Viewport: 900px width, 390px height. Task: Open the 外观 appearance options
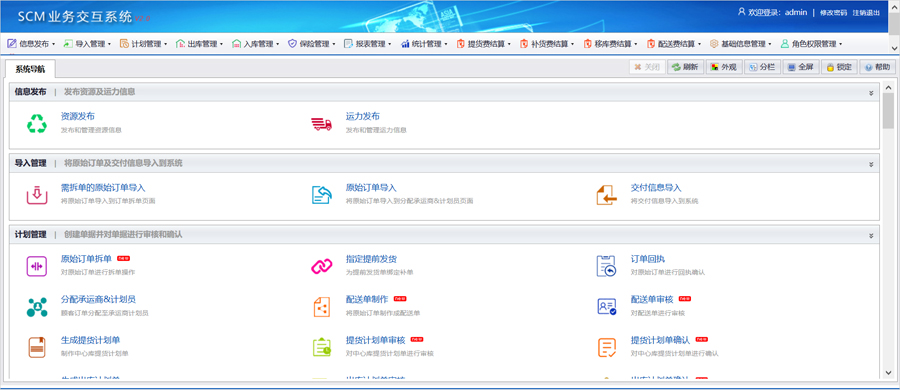724,67
